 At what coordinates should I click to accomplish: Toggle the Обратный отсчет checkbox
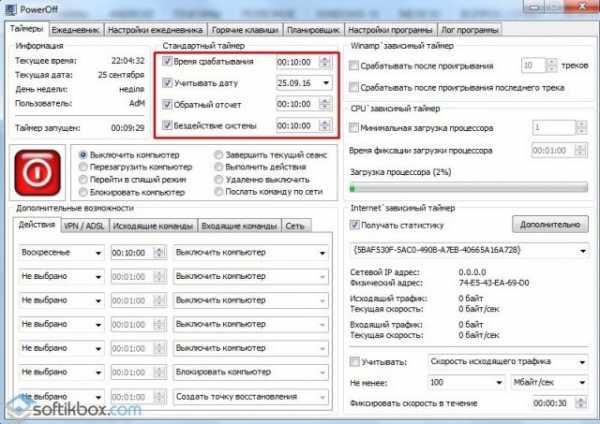pos(167,103)
